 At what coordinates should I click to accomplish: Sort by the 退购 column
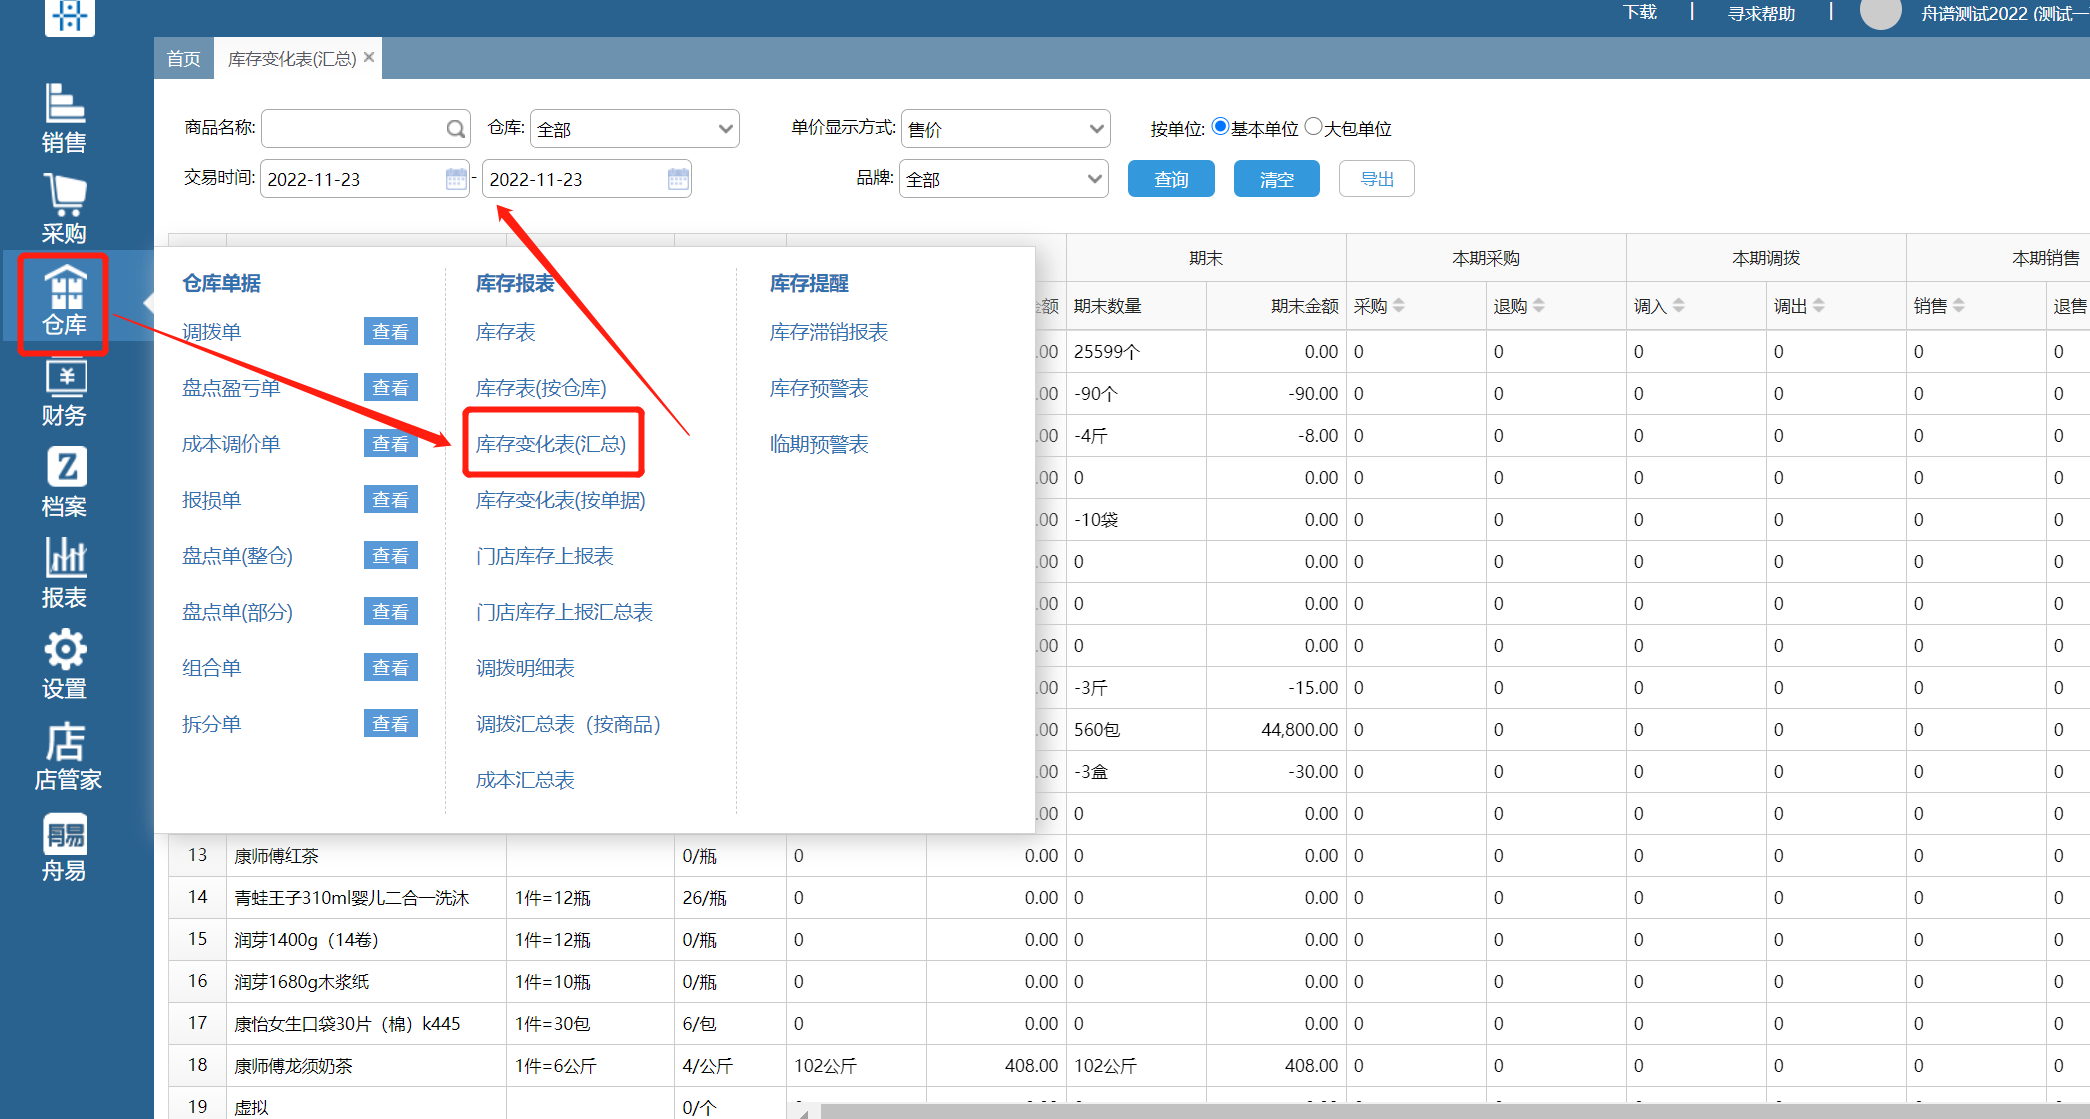[1539, 306]
